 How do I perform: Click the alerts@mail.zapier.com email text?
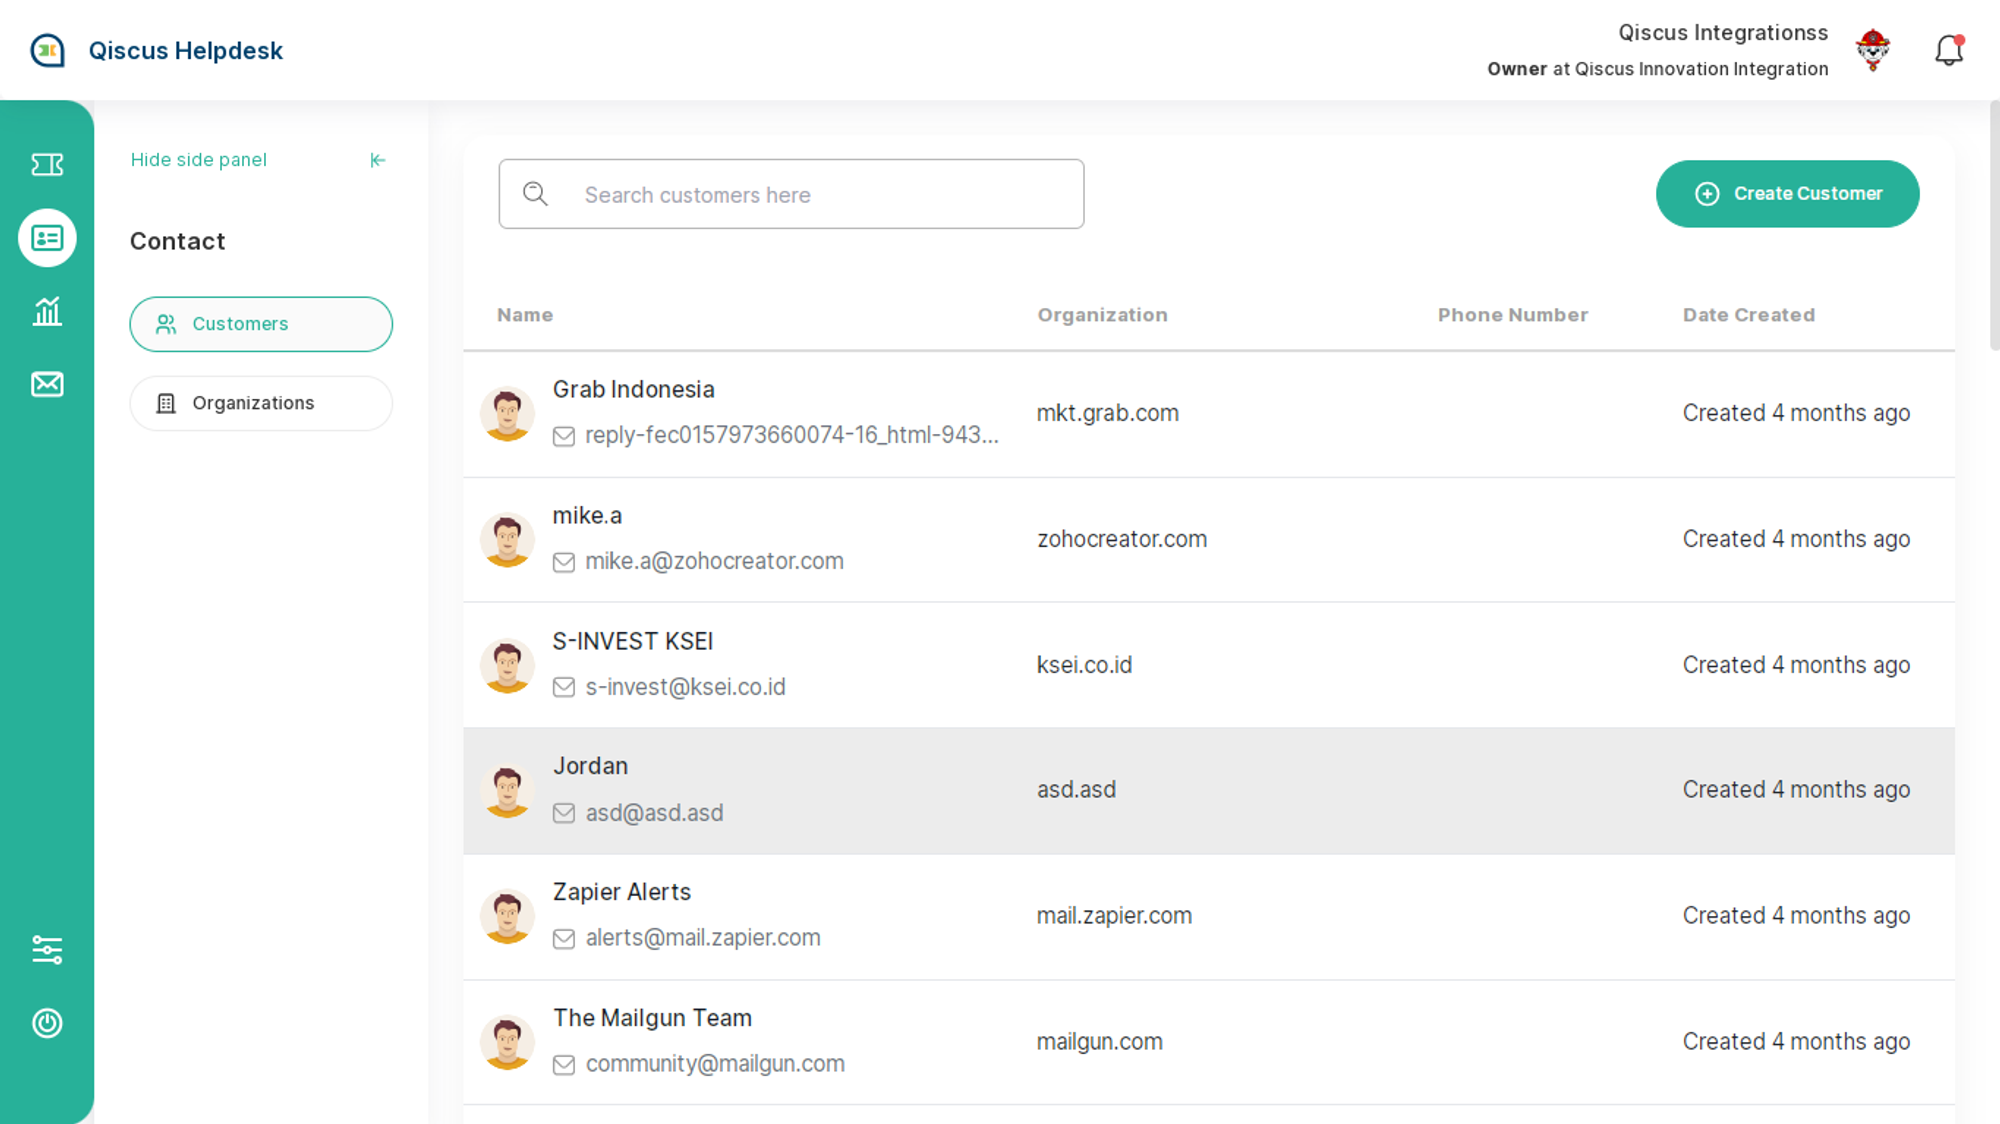coord(702,938)
